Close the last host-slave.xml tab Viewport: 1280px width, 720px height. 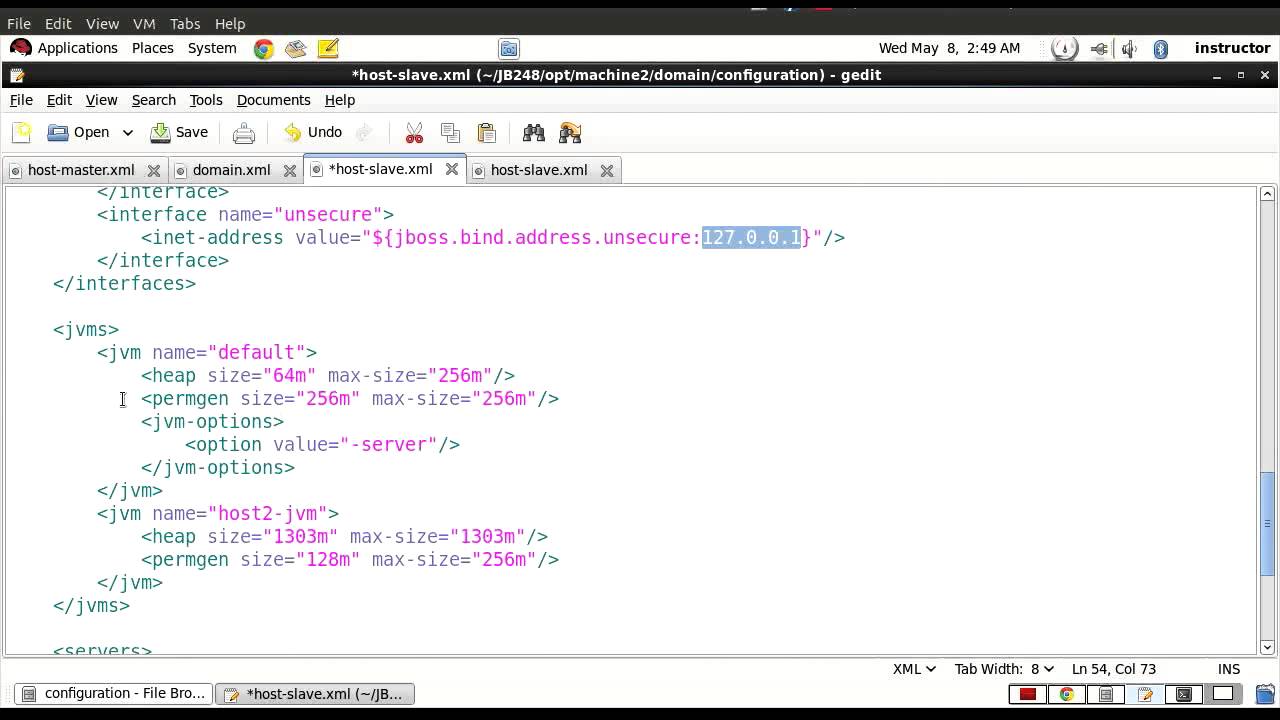coord(607,171)
